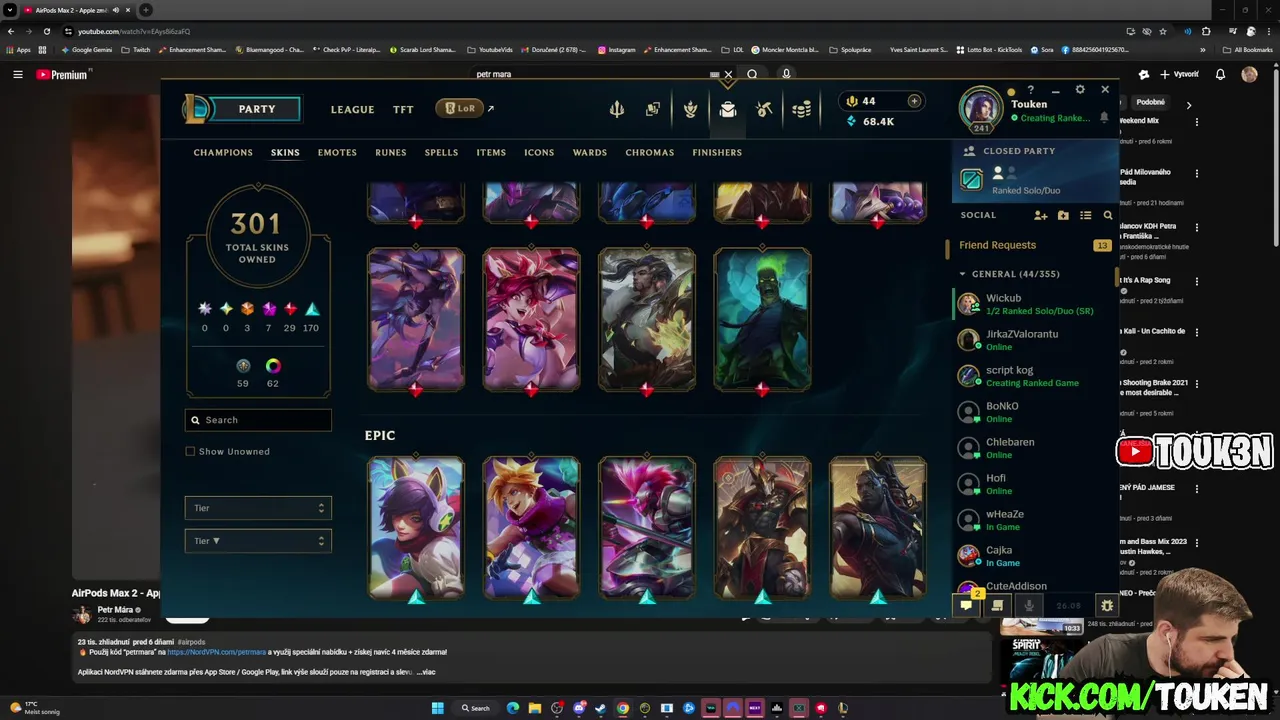1280x720 pixels.
Task: Open client settings gear icon
Action: (1080, 90)
